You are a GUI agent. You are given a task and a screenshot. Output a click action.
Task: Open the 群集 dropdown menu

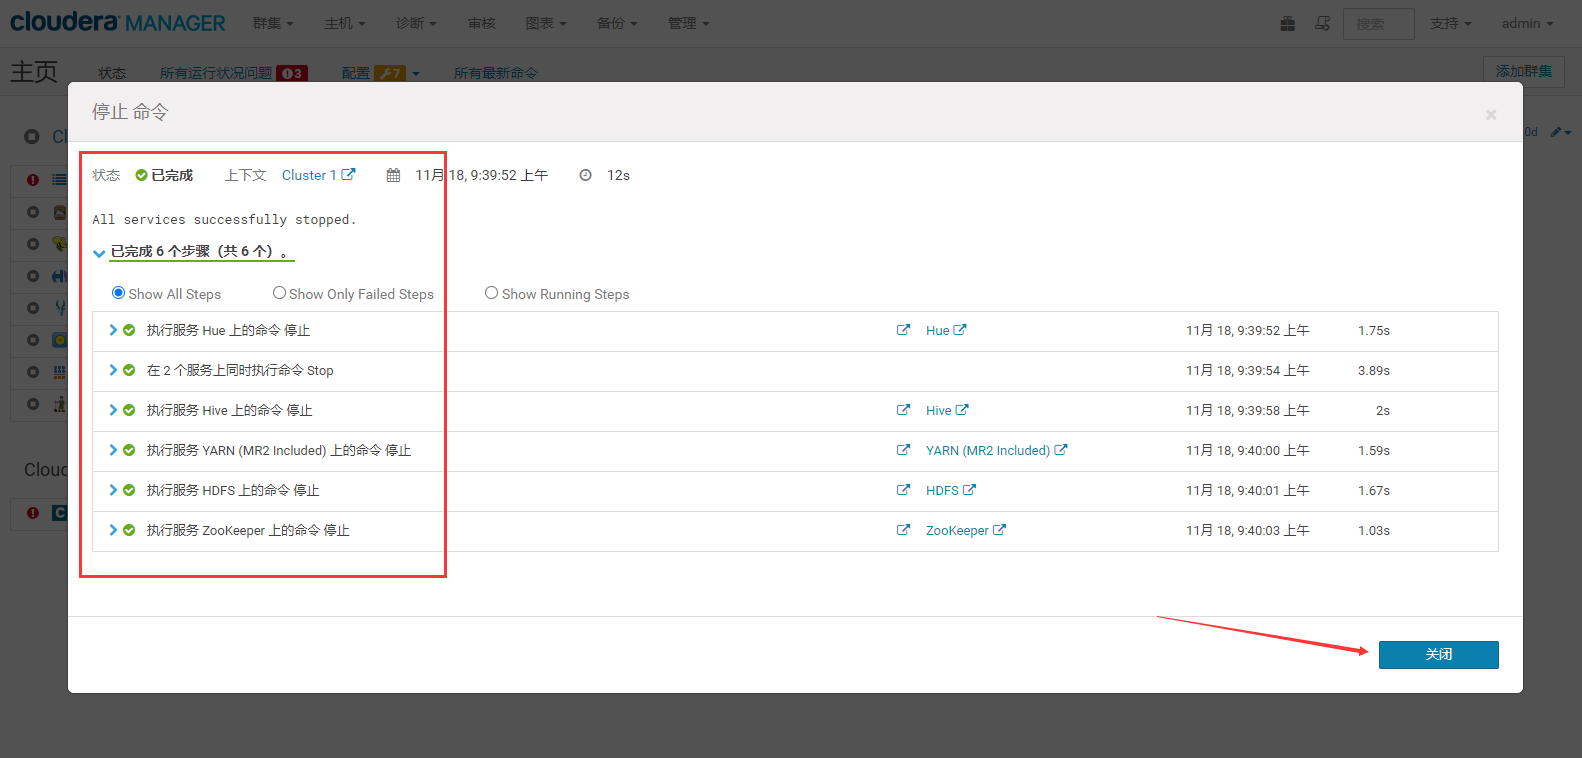[273, 23]
